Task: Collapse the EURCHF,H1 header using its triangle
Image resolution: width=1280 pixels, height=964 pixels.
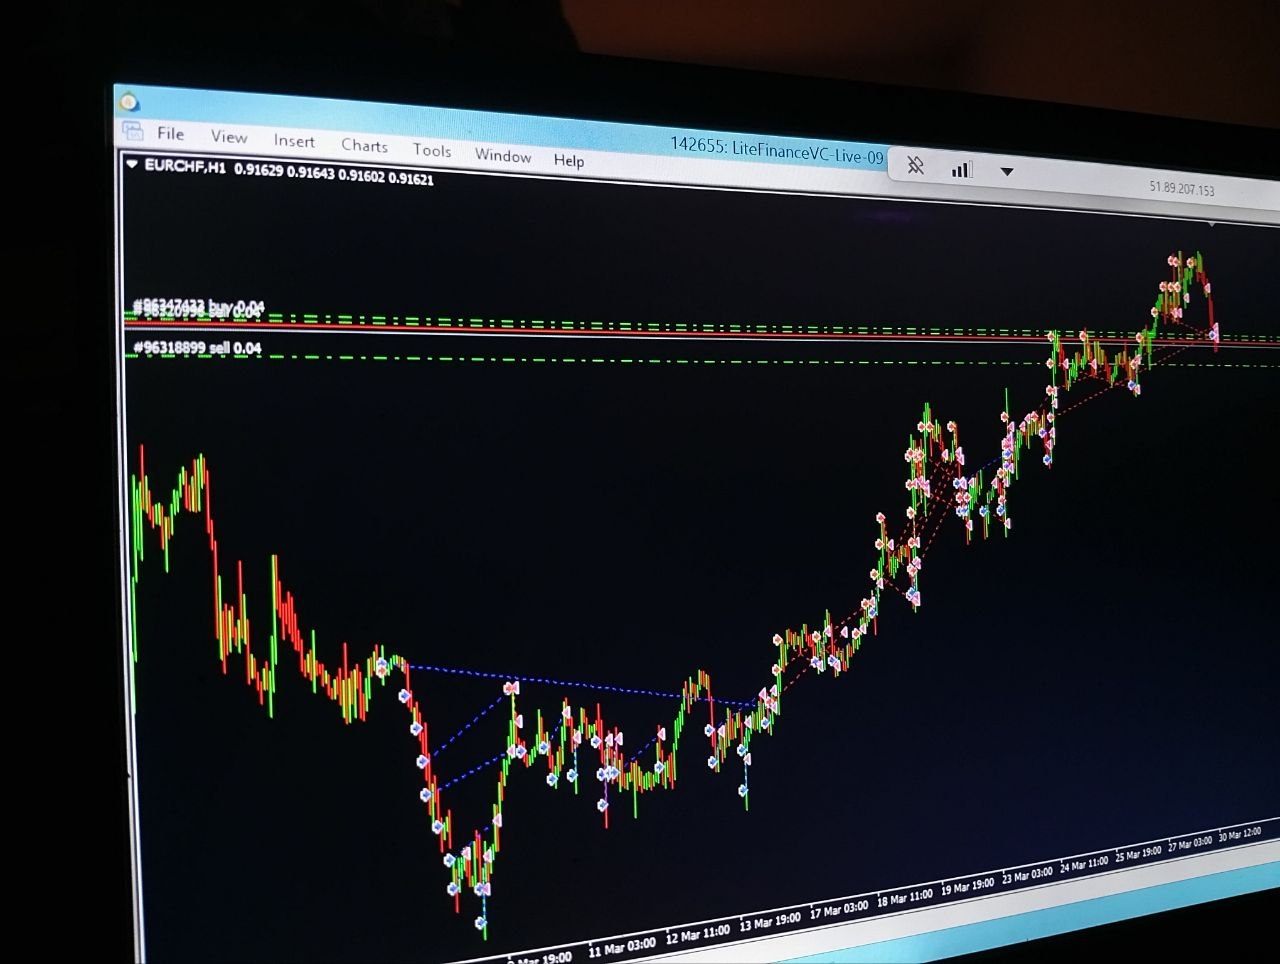Action: pos(133,165)
